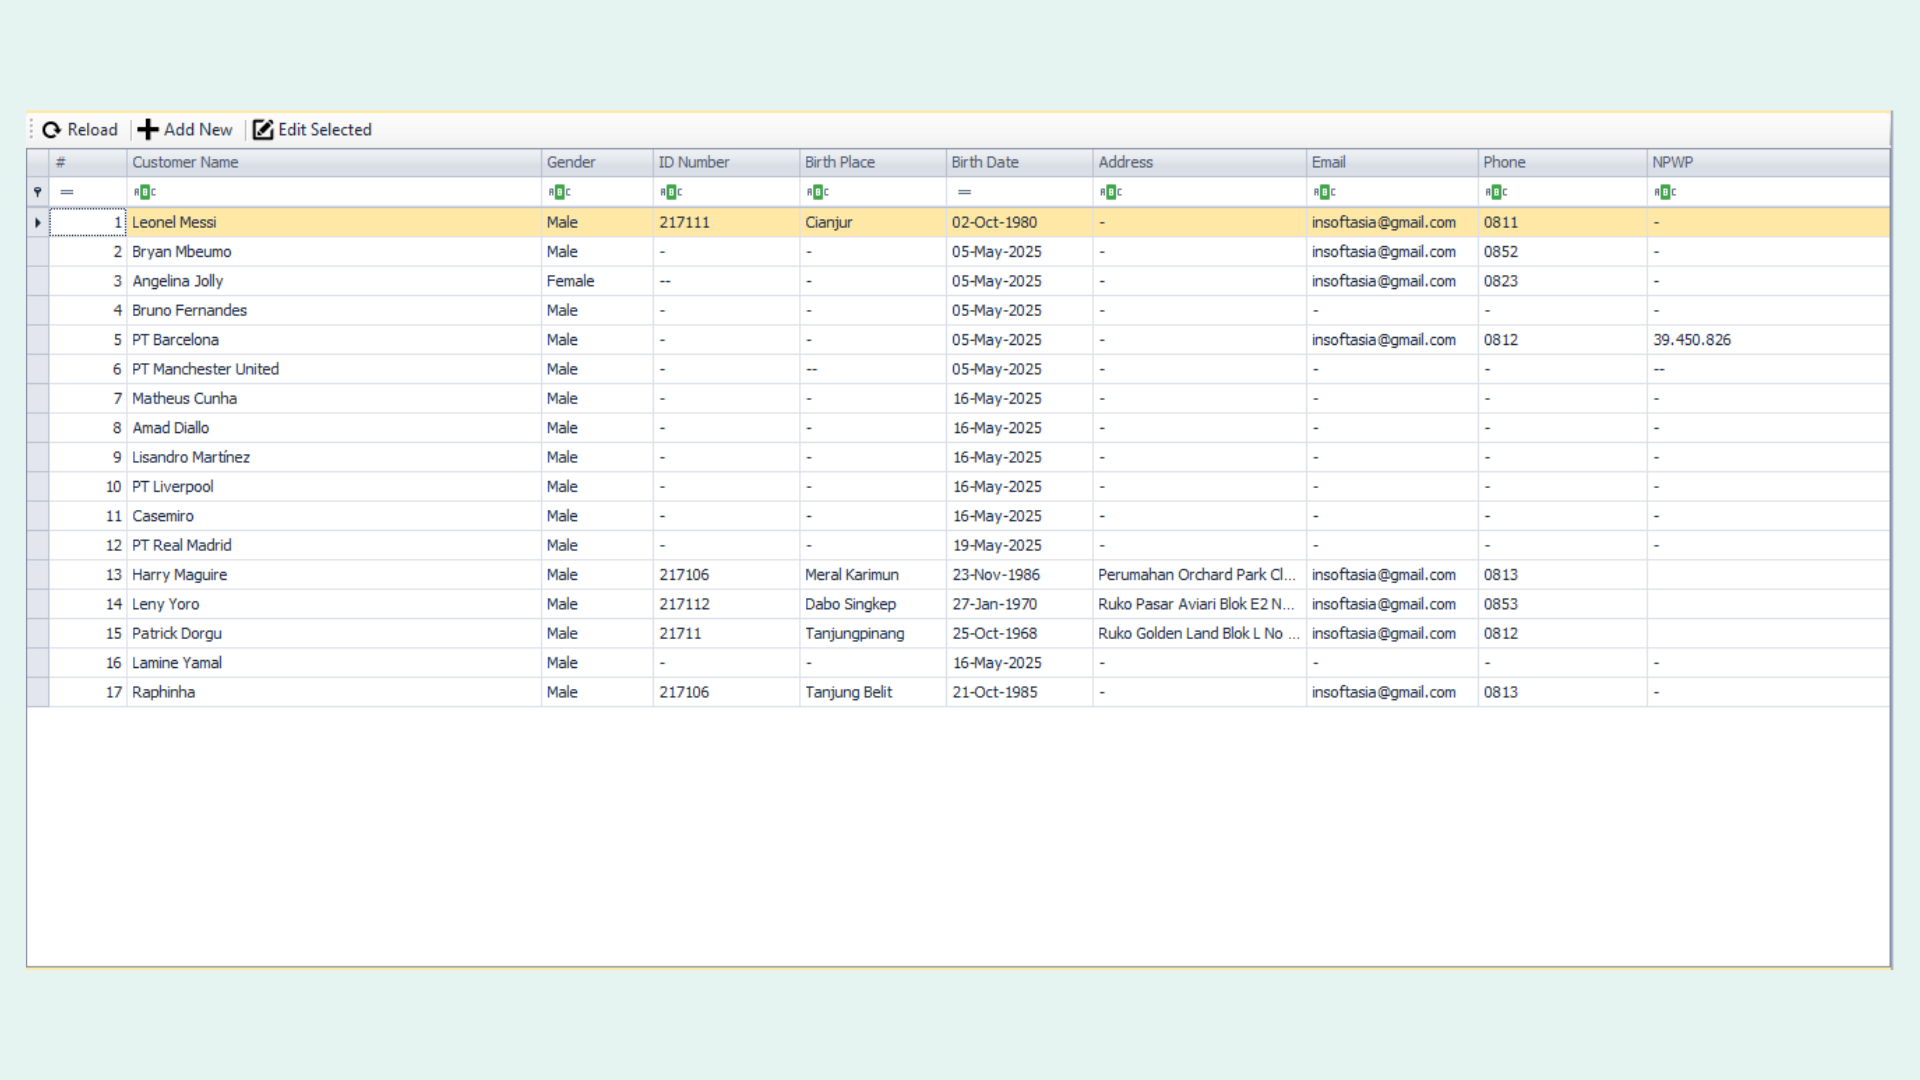Open Birth Place filter condition icon
This screenshot has width=1920, height=1080.
pyautogui.click(x=818, y=192)
